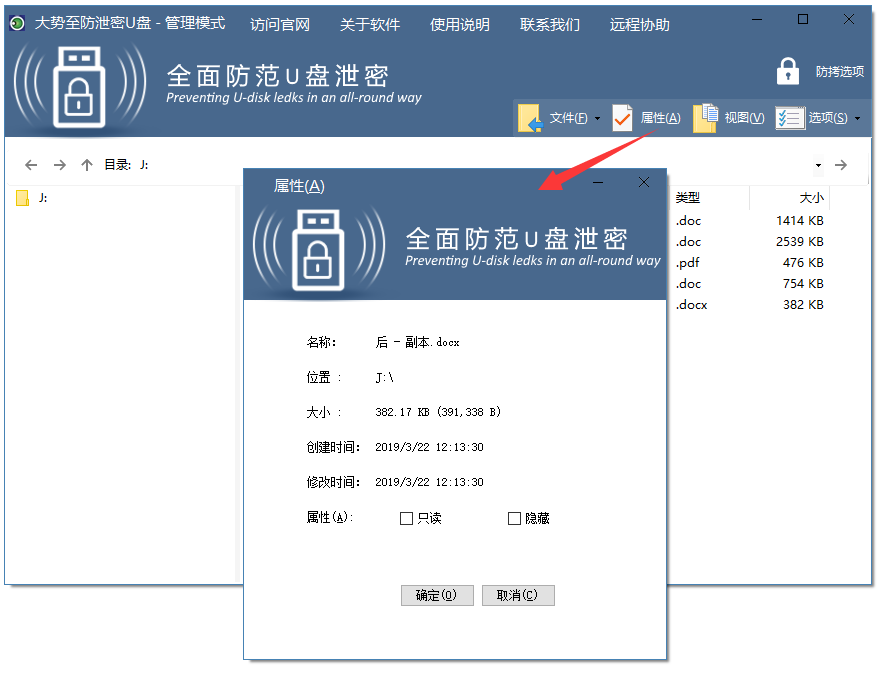Expand the 选项(S) dropdown arrow
This screenshot has height=697, width=878.
858,119
